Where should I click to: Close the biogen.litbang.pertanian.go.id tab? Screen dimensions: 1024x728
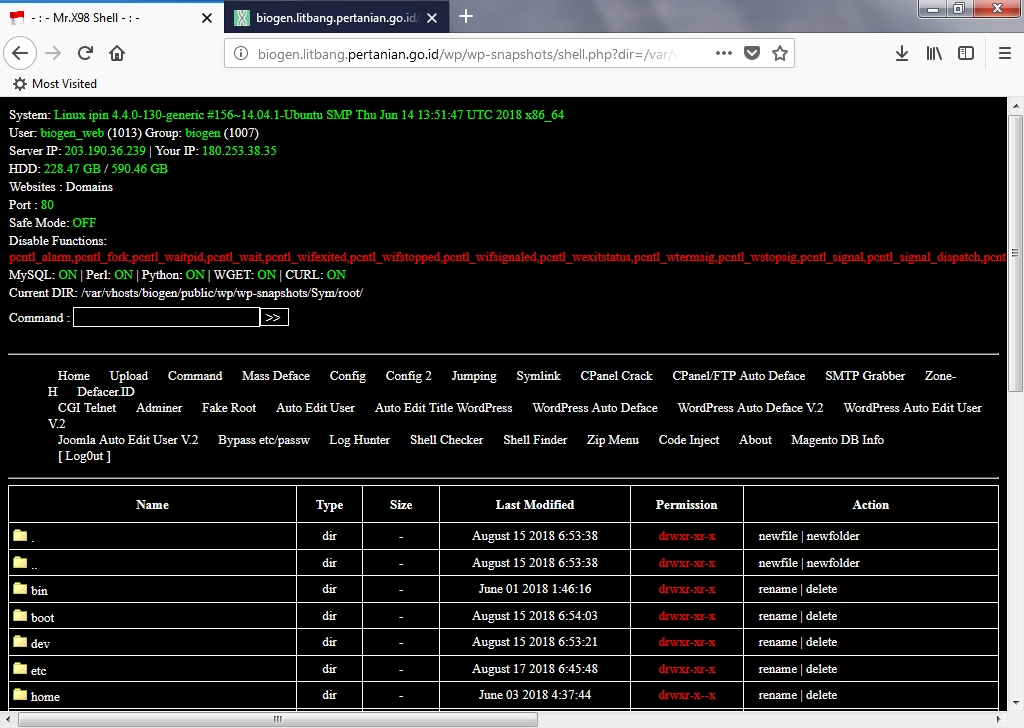pos(432,18)
